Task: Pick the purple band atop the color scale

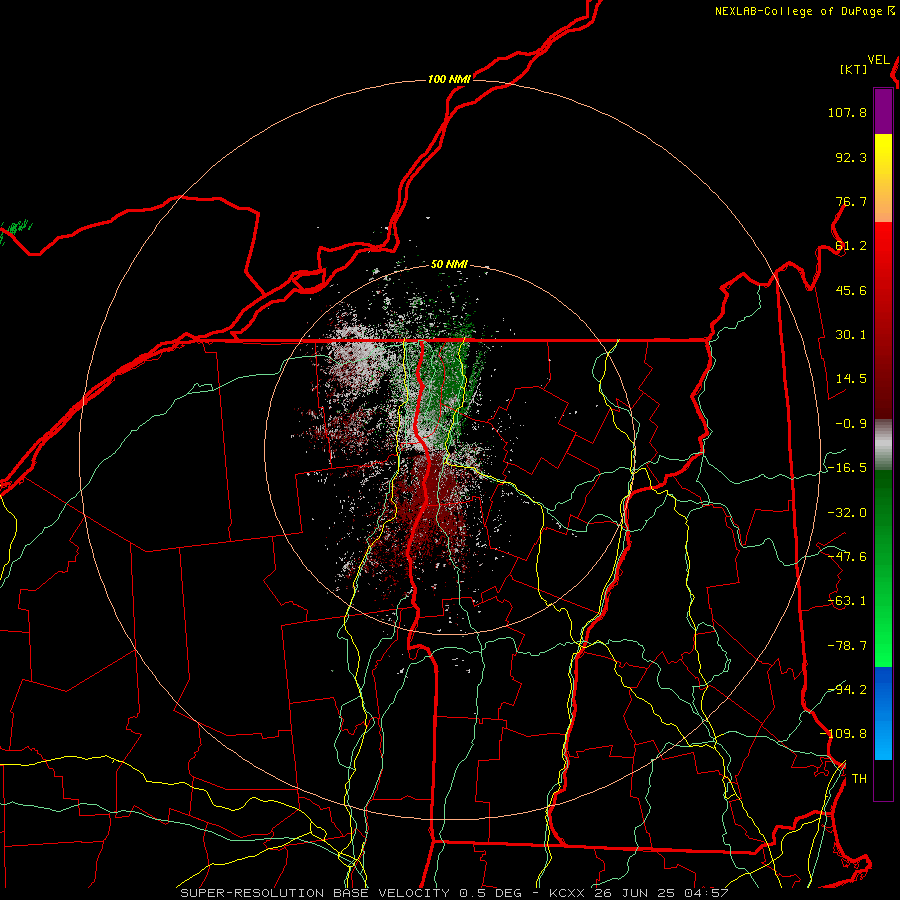Action: click(x=883, y=111)
